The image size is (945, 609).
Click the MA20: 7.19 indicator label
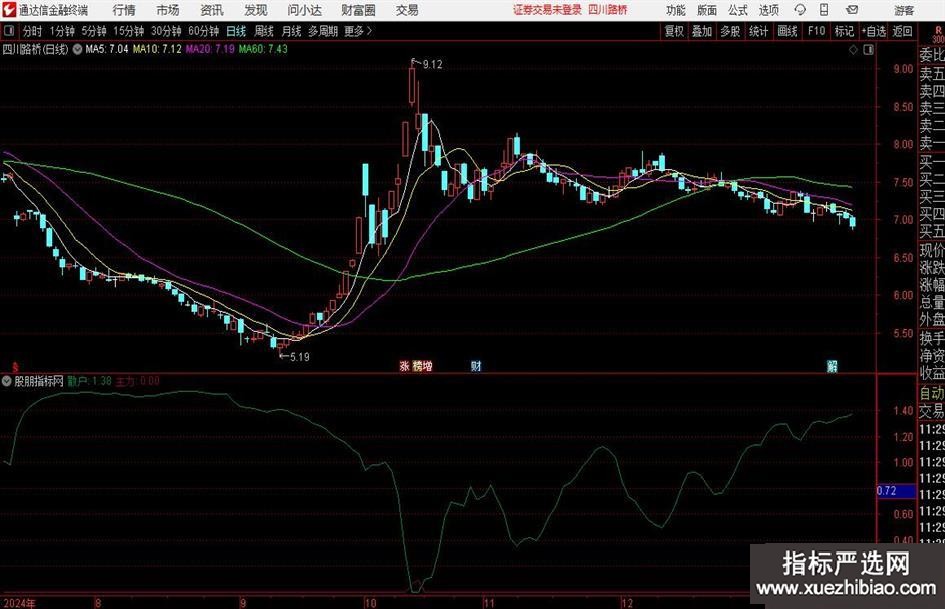[x=210, y=49]
